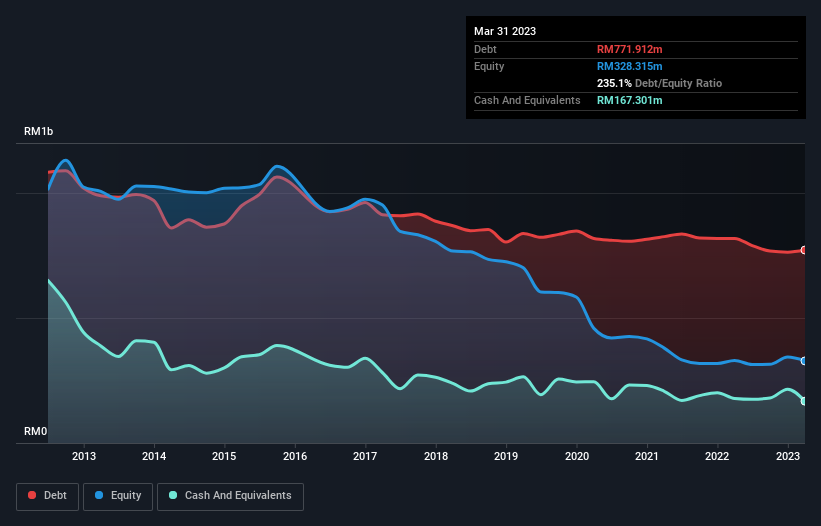
Task: Select the 2013 axis label
Action: click(x=84, y=456)
